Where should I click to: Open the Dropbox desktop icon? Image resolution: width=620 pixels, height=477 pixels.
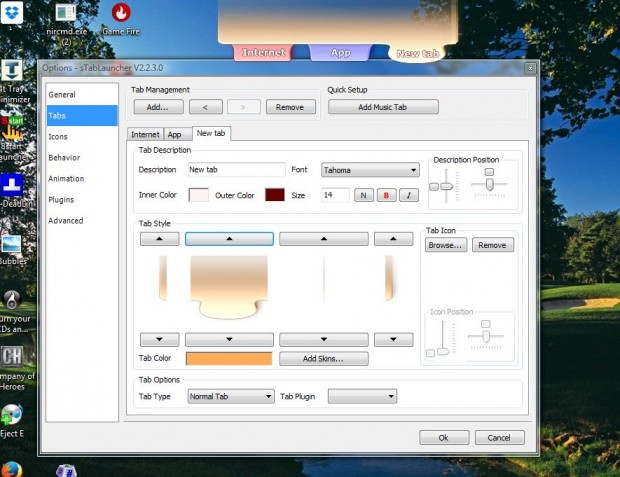click(11, 12)
